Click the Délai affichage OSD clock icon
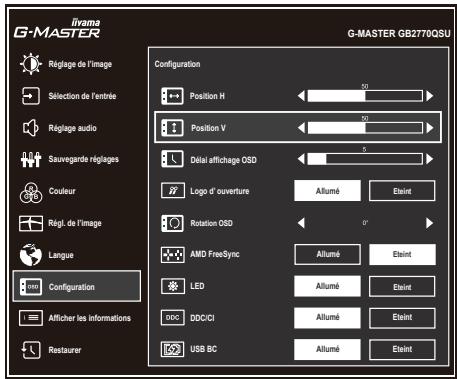 172,159
